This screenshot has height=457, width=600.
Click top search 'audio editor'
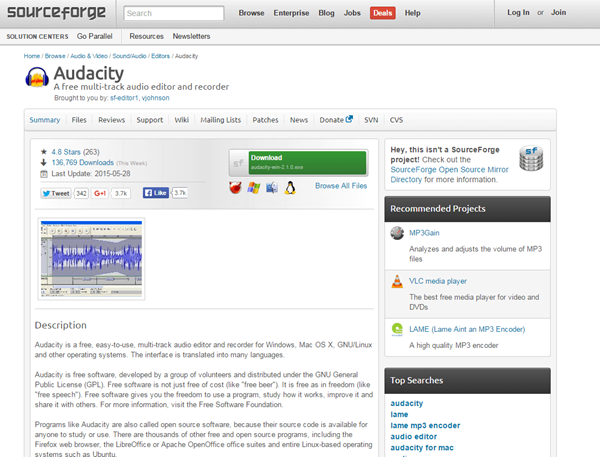click(413, 436)
